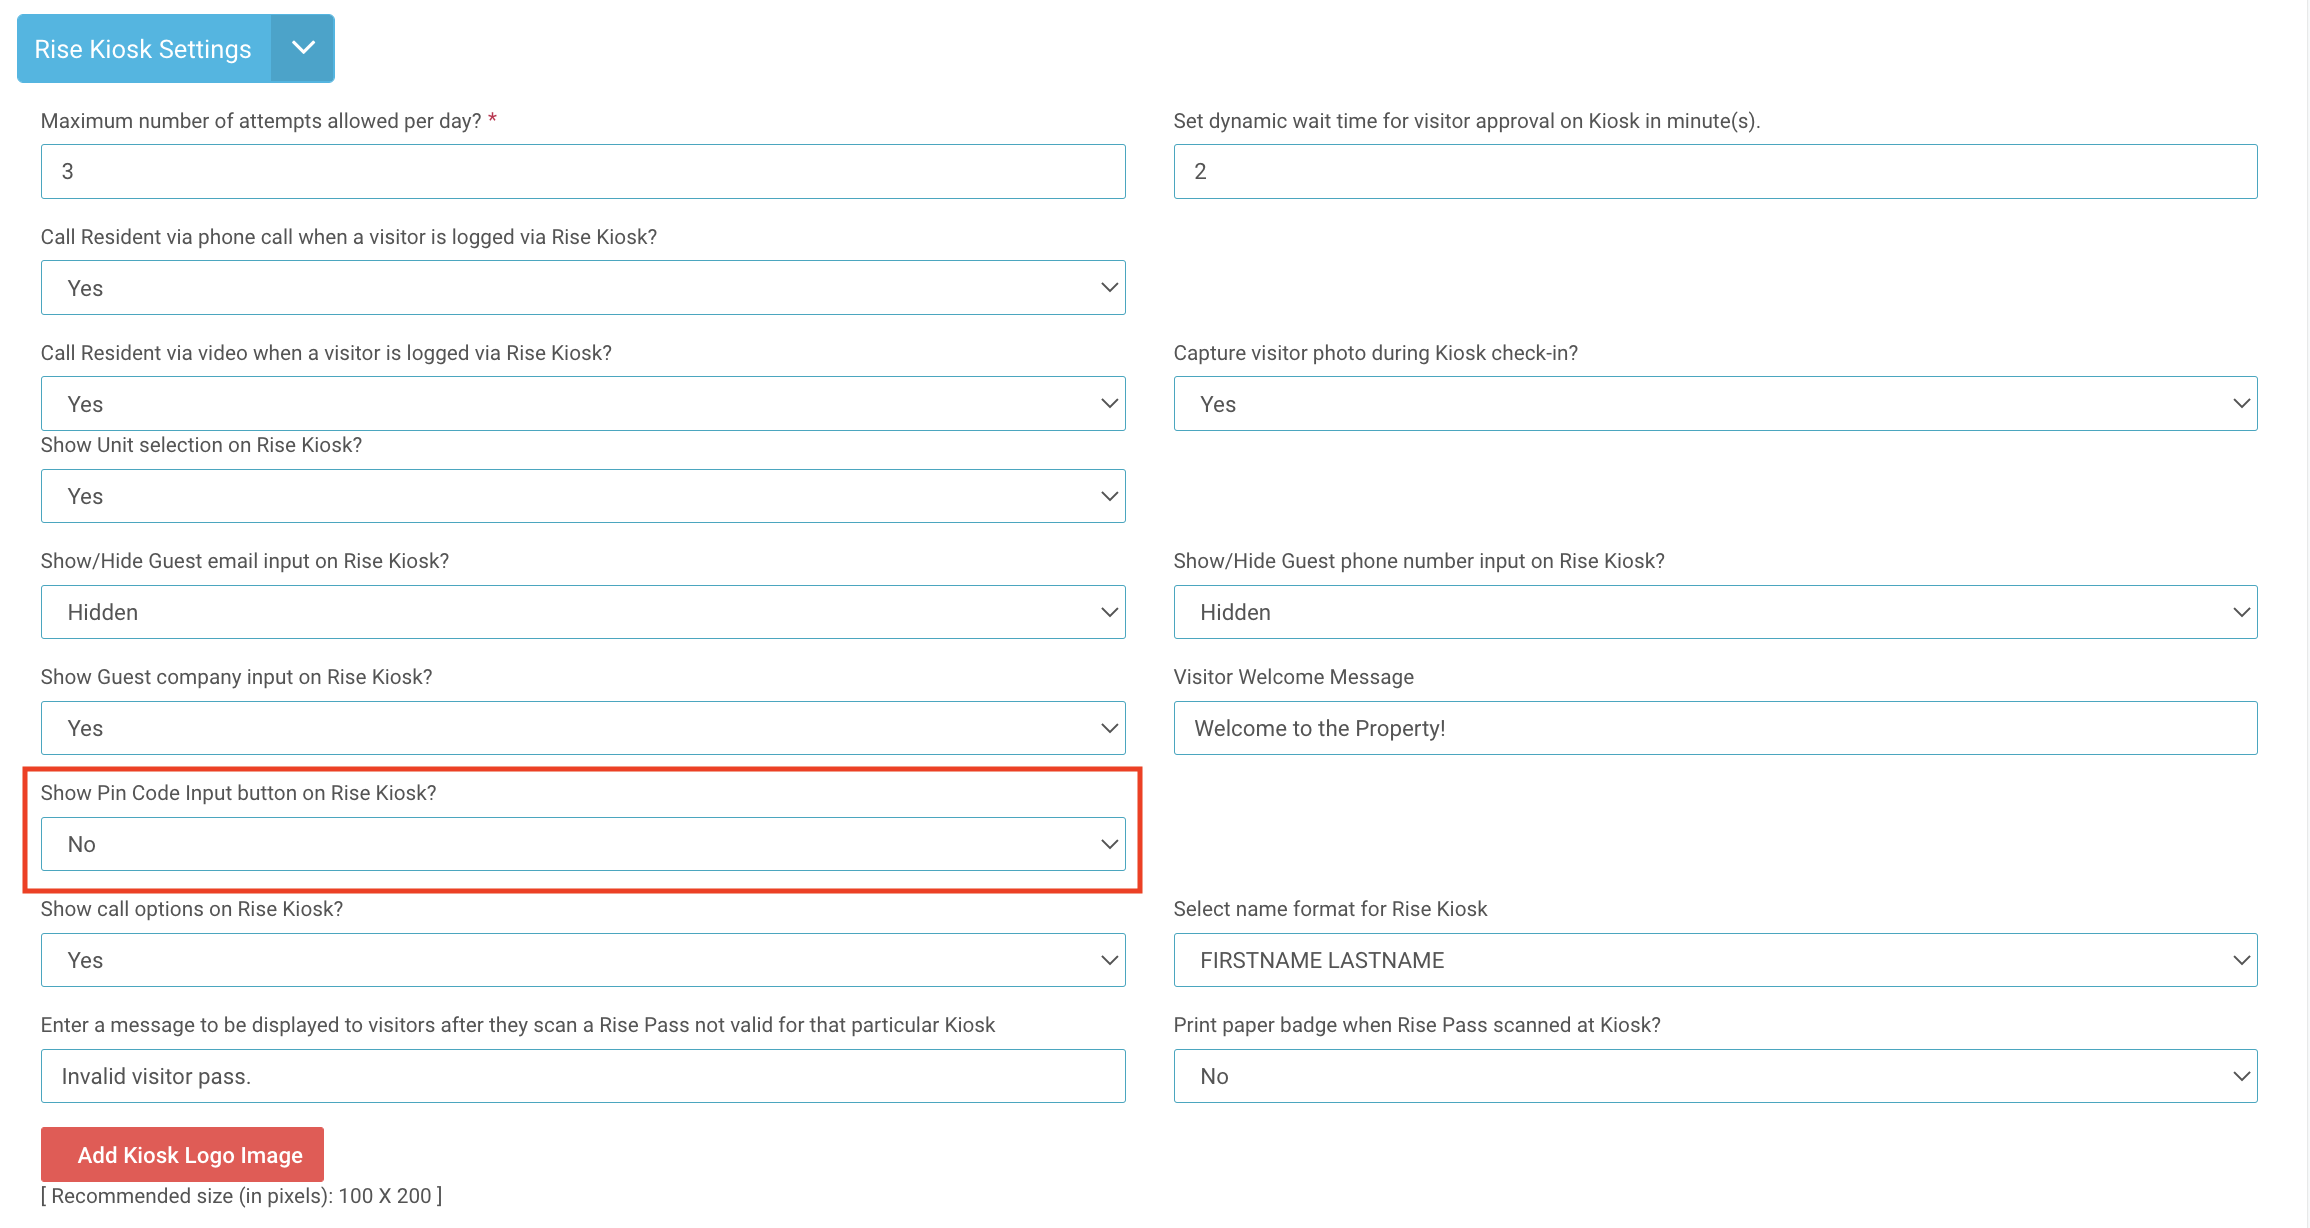The width and height of the screenshot is (2310, 1228).
Task: Open the Print paper badge dropdown
Action: [x=1714, y=1076]
